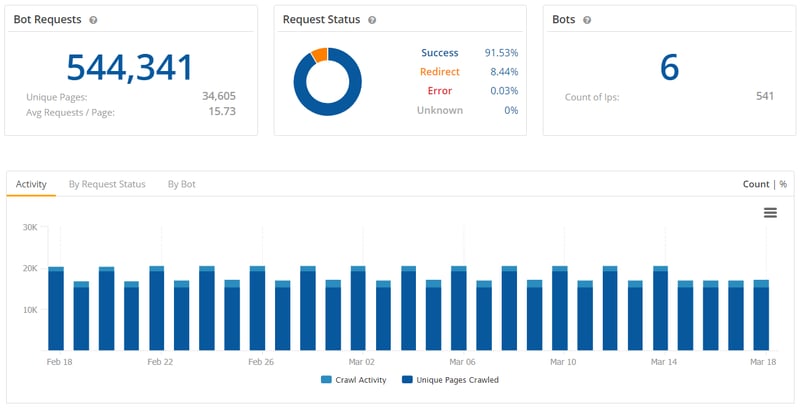Click the Unknown status label
The height and width of the screenshot is (409, 800).
click(x=440, y=110)
